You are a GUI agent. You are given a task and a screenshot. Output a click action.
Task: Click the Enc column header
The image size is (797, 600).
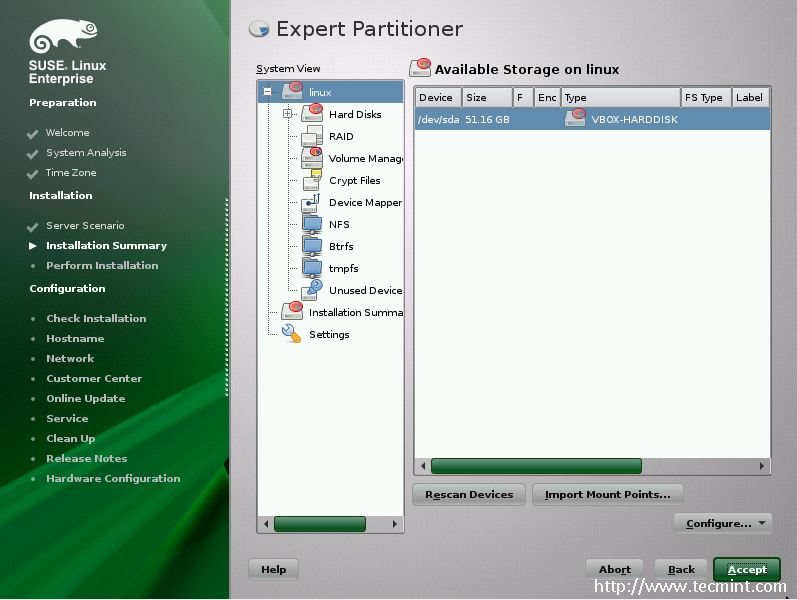click(x=547, y=97)
